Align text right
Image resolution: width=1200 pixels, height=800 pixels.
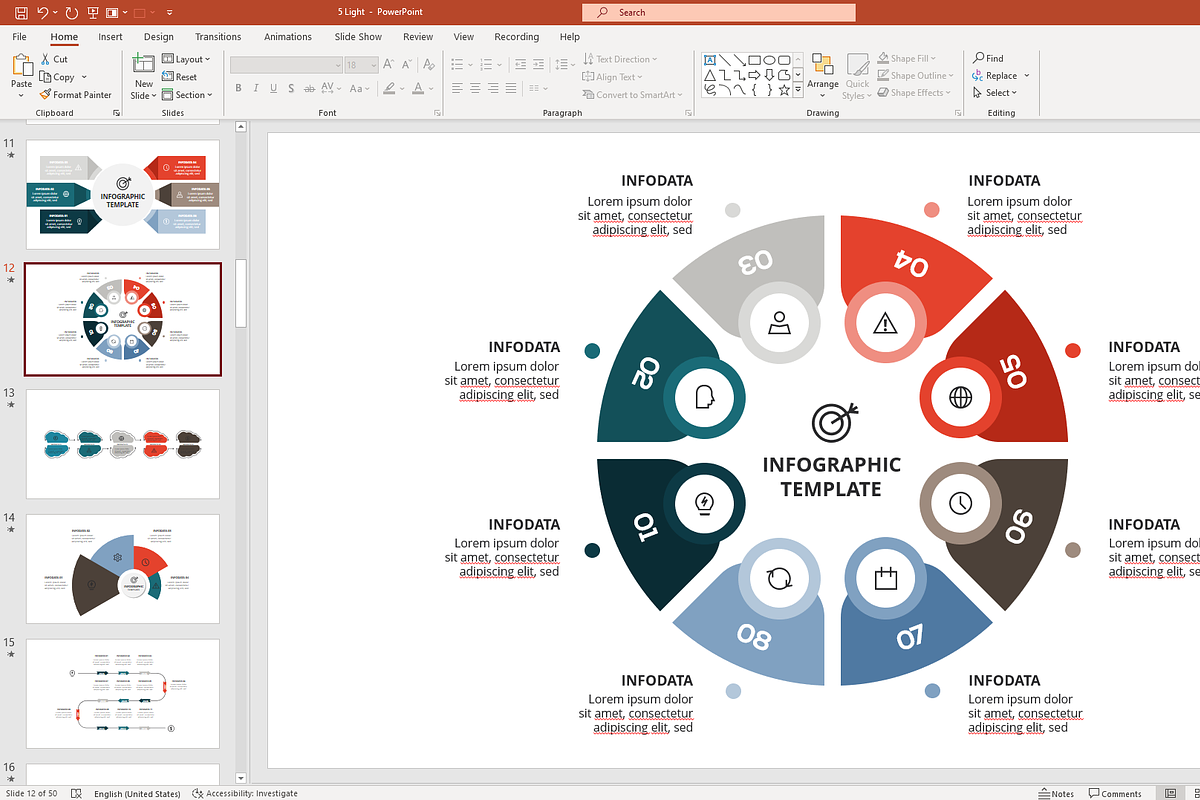494,88
